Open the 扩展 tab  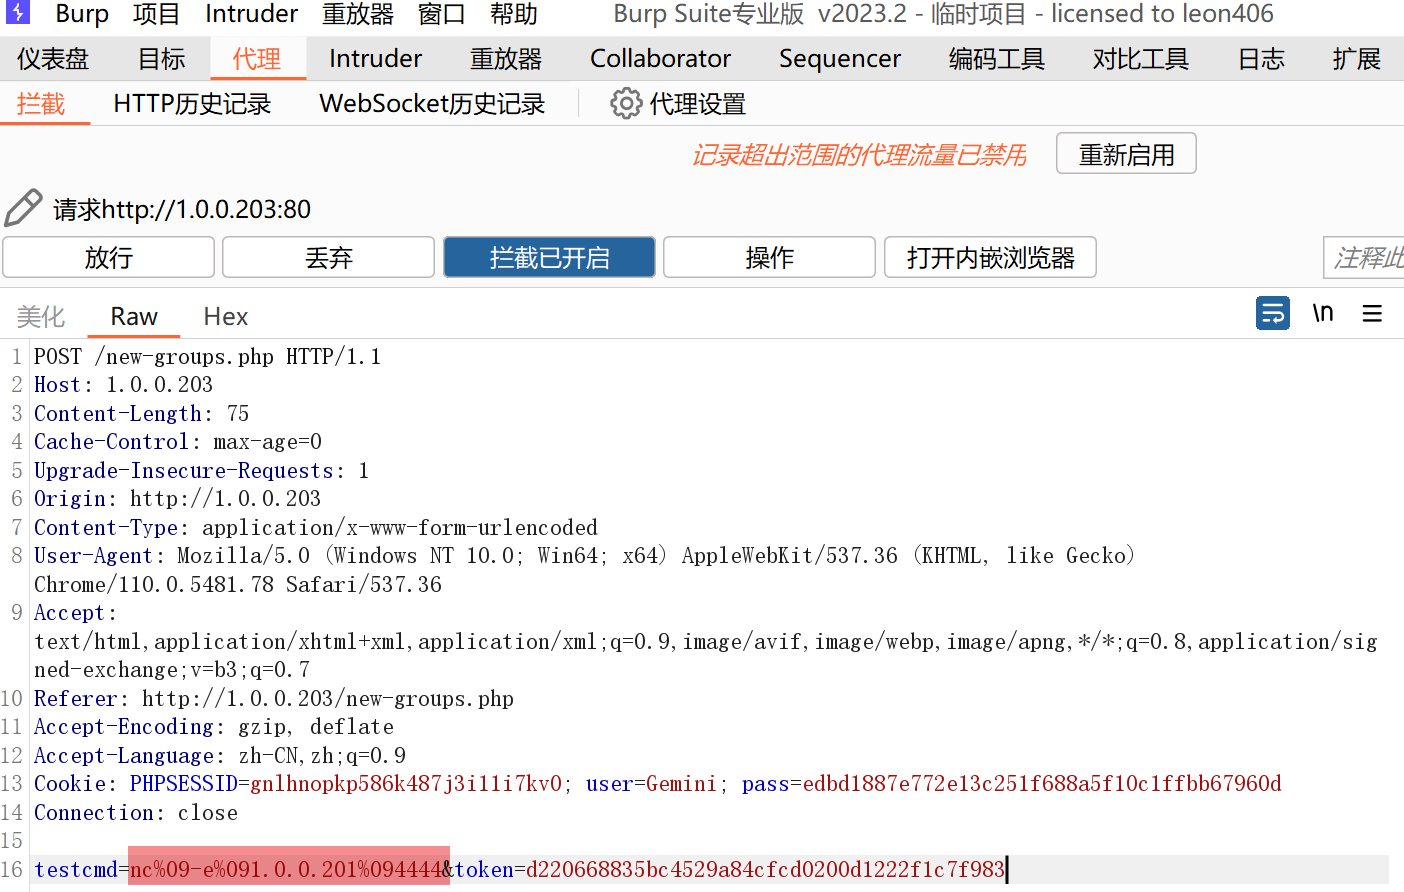(x=1357, y=59)
